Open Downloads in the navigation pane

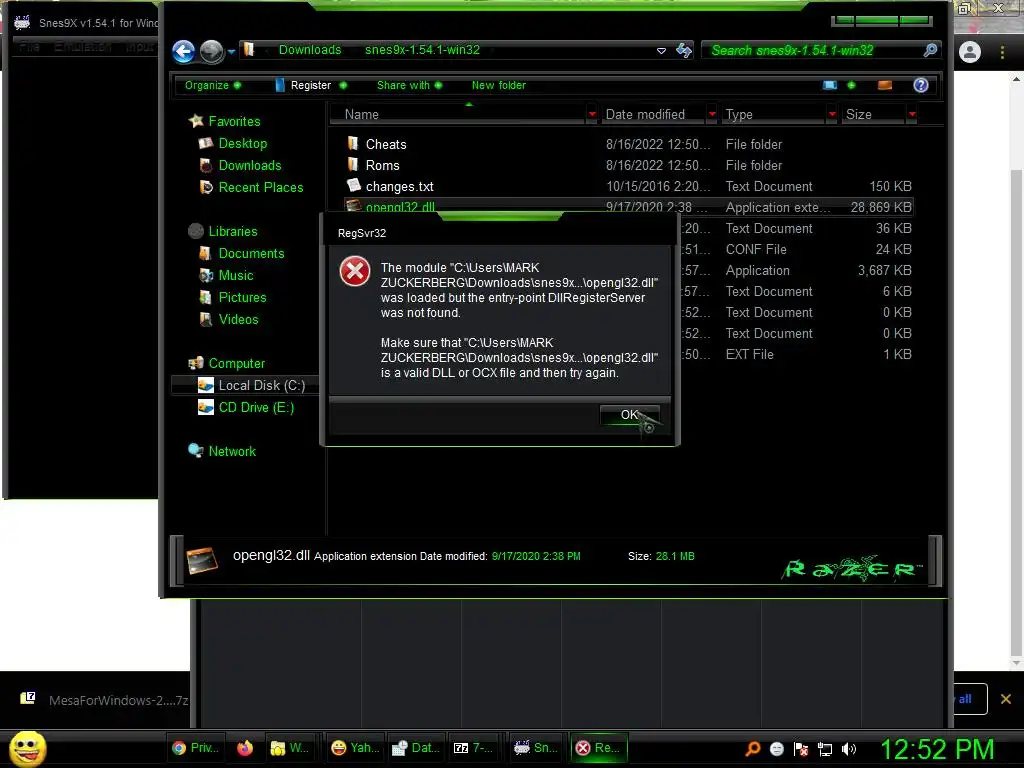click(249, 165)
